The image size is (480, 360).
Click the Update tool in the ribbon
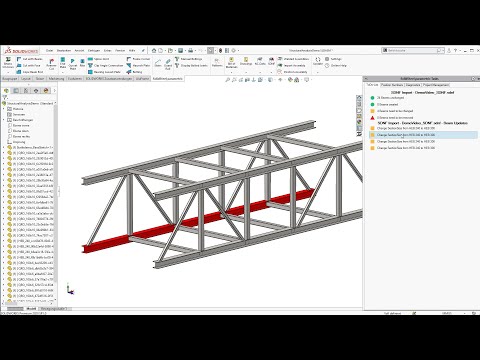[318, 61]
